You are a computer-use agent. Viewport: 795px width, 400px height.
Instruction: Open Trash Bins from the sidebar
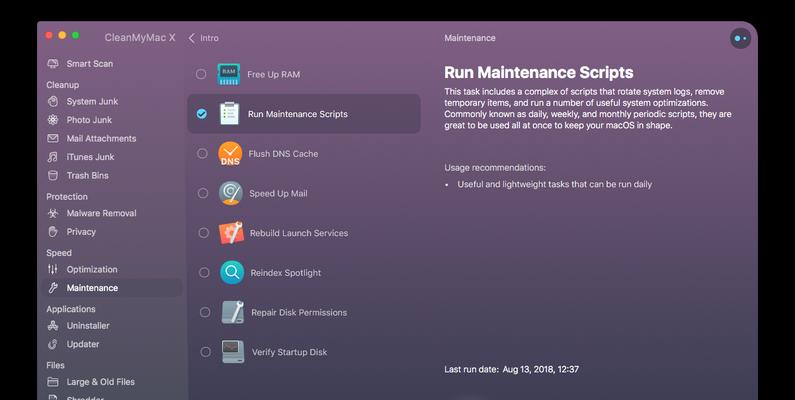(87, 175)
